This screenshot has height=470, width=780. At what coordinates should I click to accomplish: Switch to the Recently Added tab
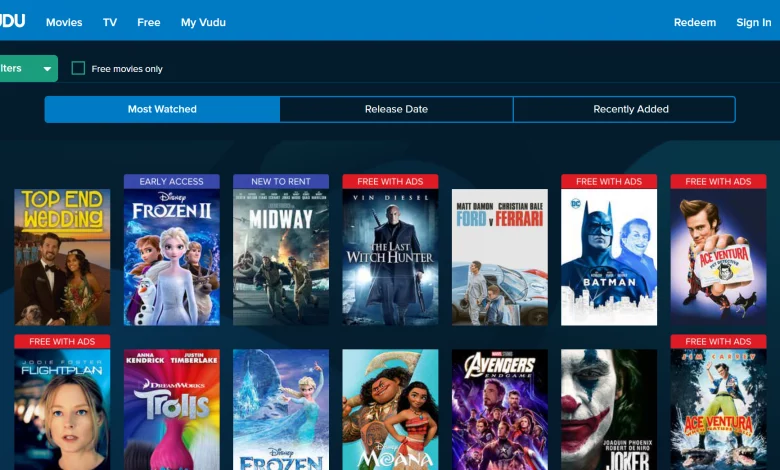coord(624,109)
